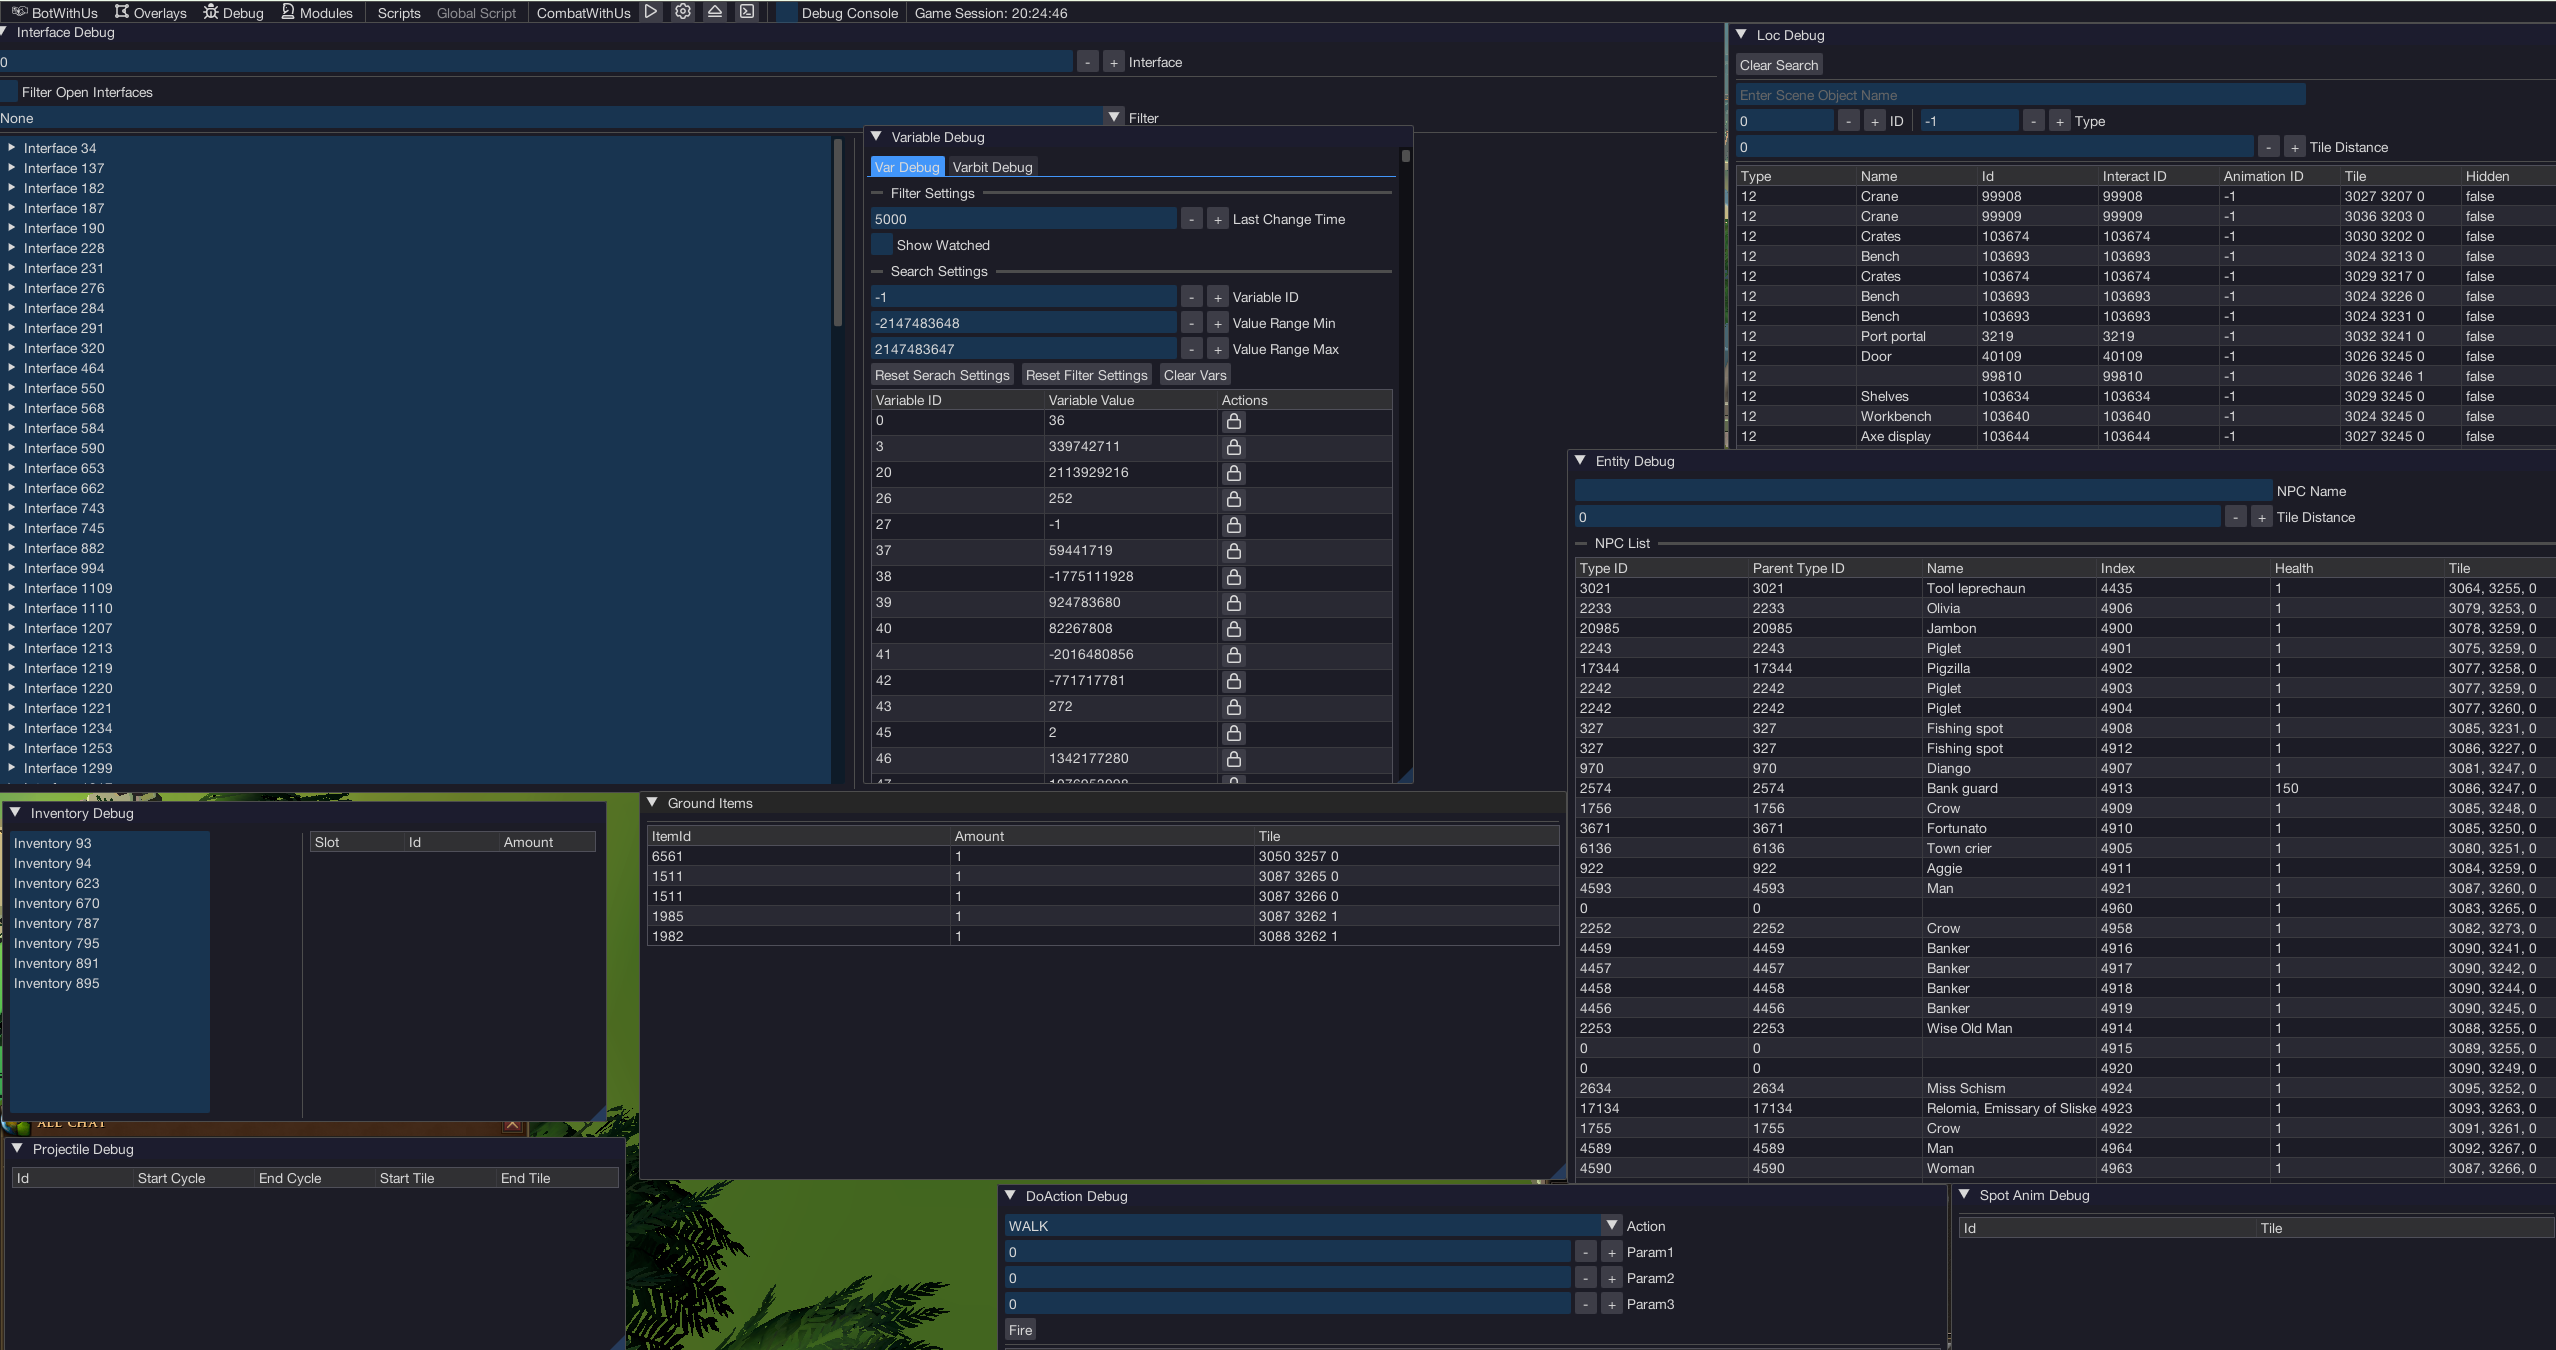Open the WALK Action dropdown
The width and height of the screenshot is (2556, 1350).
click(1612, 1225)
